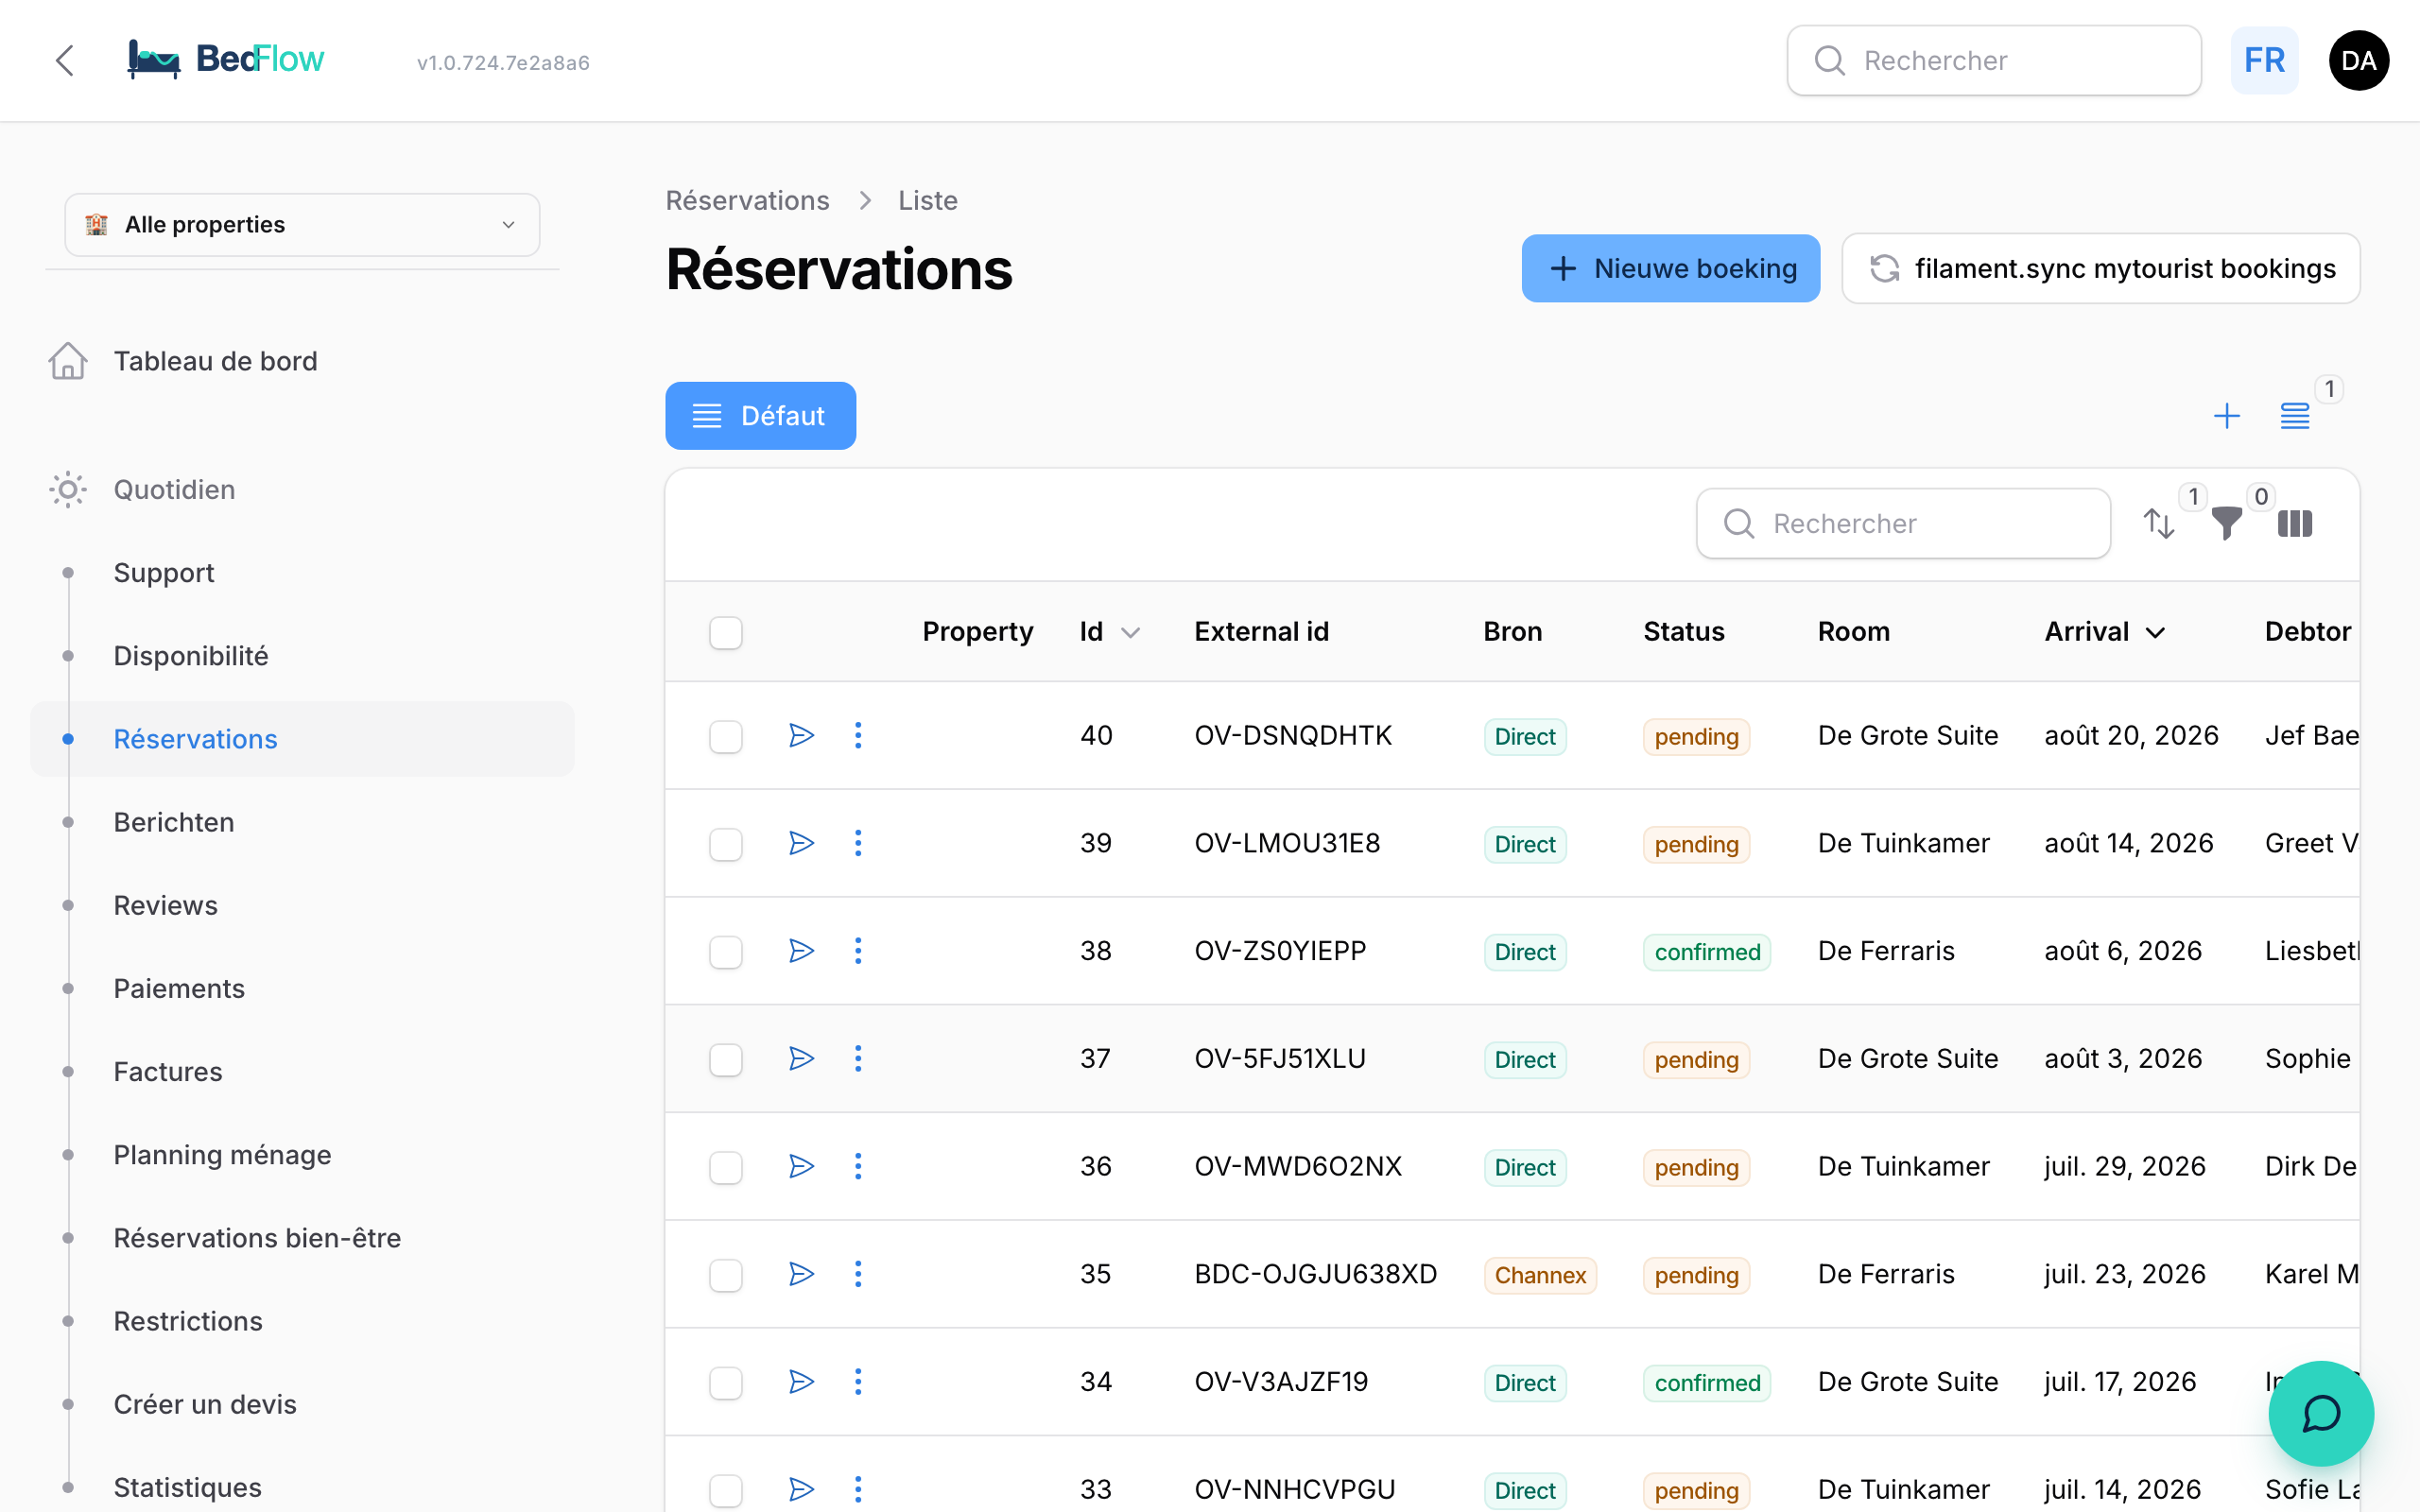Screen dimensions: 2420x1512
Task: Select the checkbox for booking 35
Action: click(x=726, y=1276)
